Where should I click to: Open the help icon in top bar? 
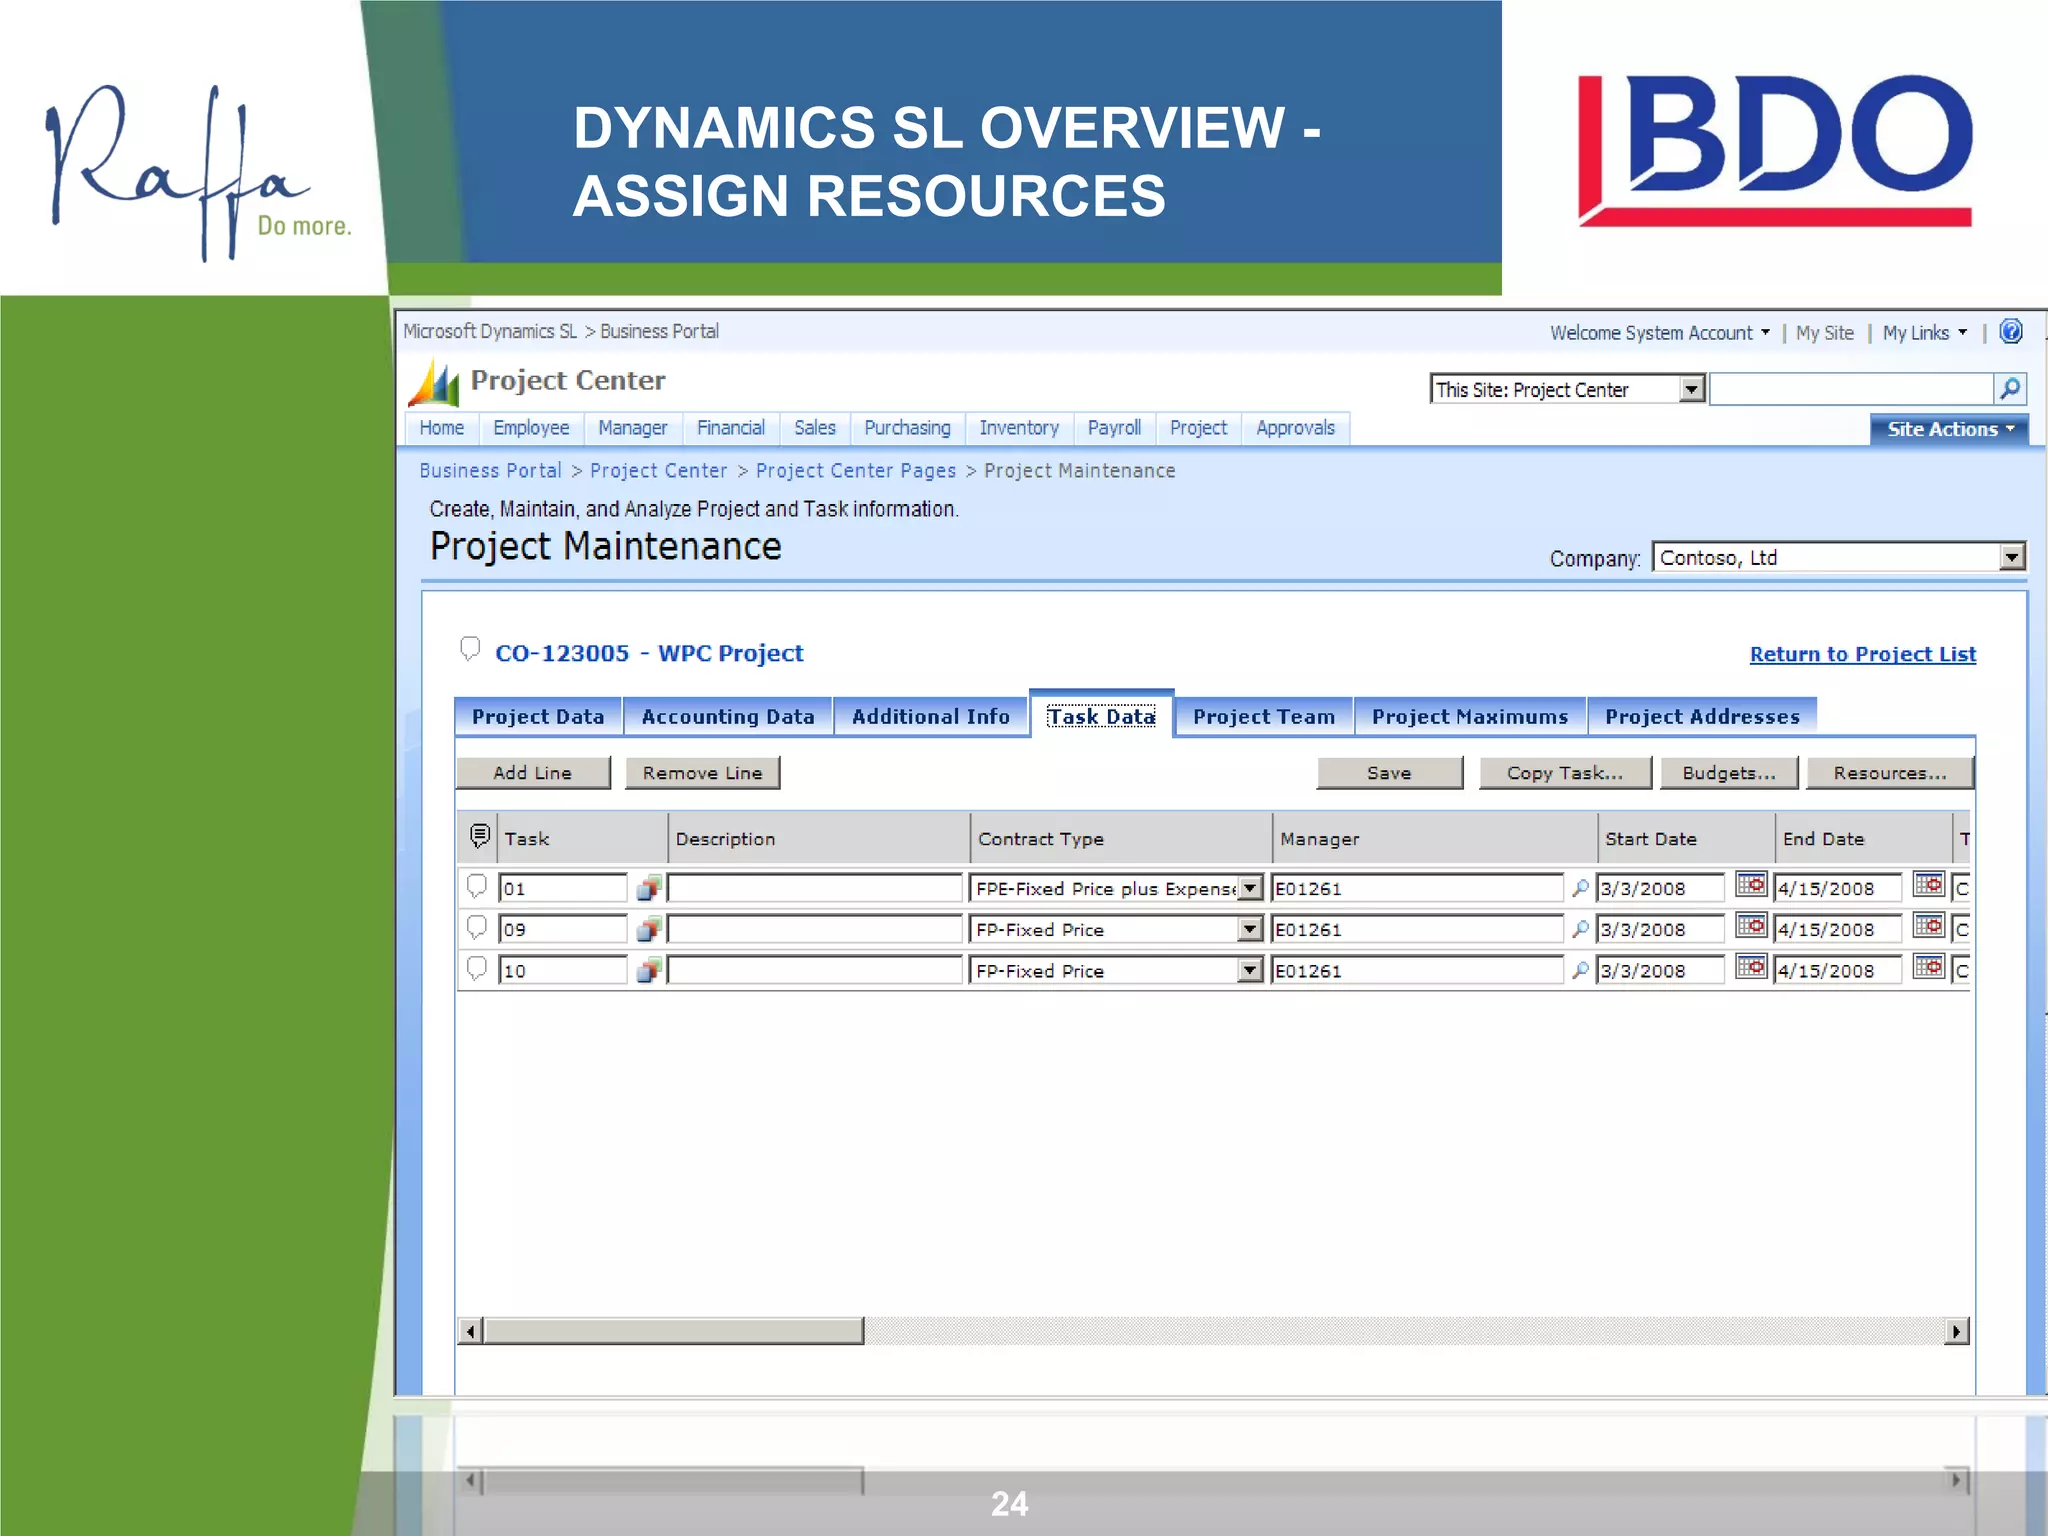click(x=2010, y=332)
